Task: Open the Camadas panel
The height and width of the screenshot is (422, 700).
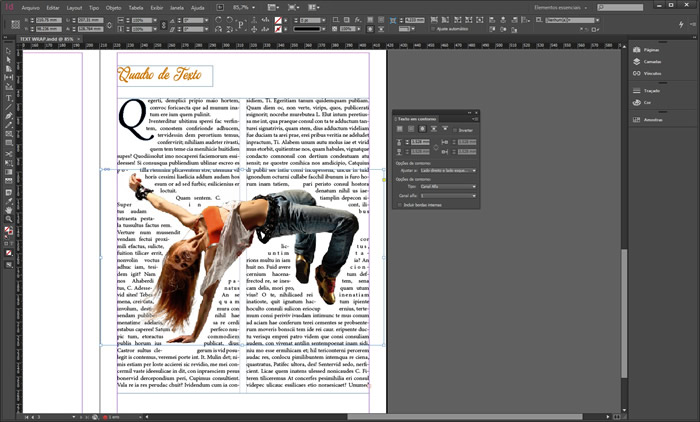Action: tap(653, 60)
